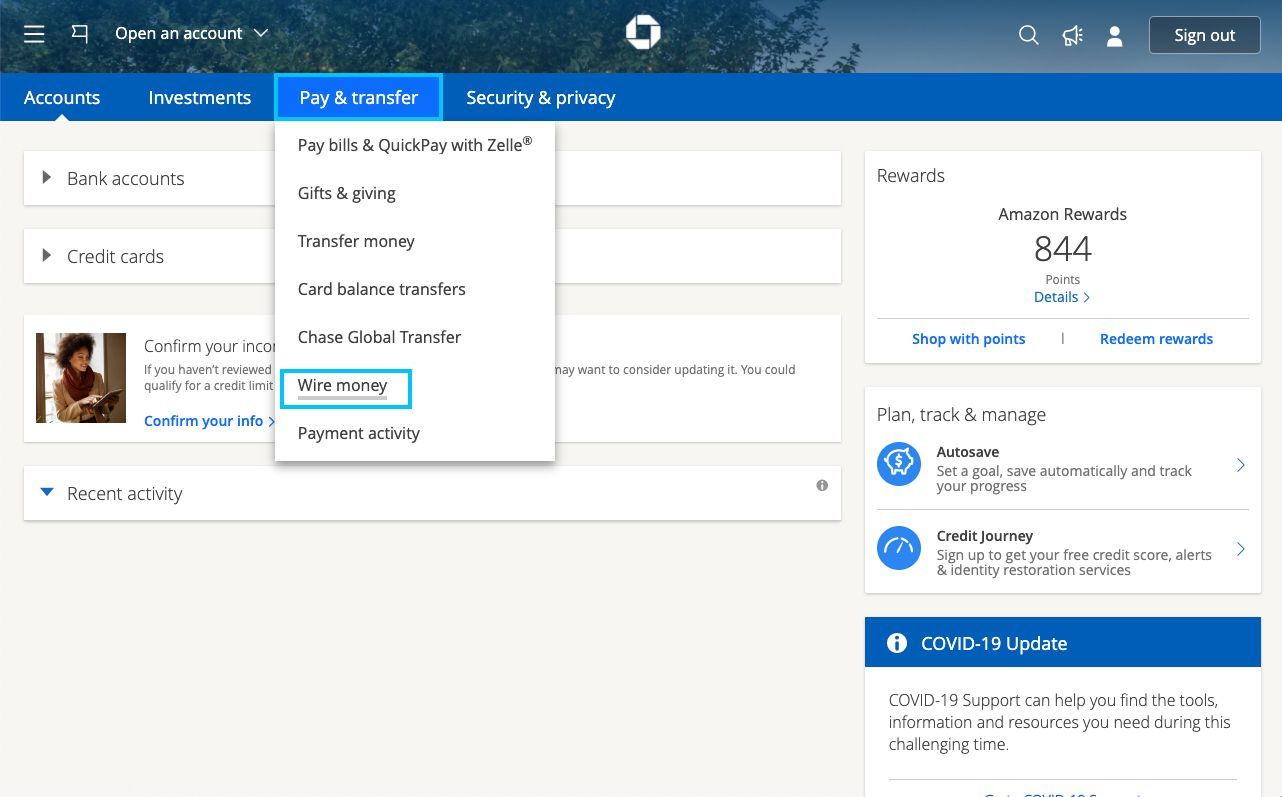Open the Investments tab
This screenshot has width=1282, height=797.
point(199,97)
